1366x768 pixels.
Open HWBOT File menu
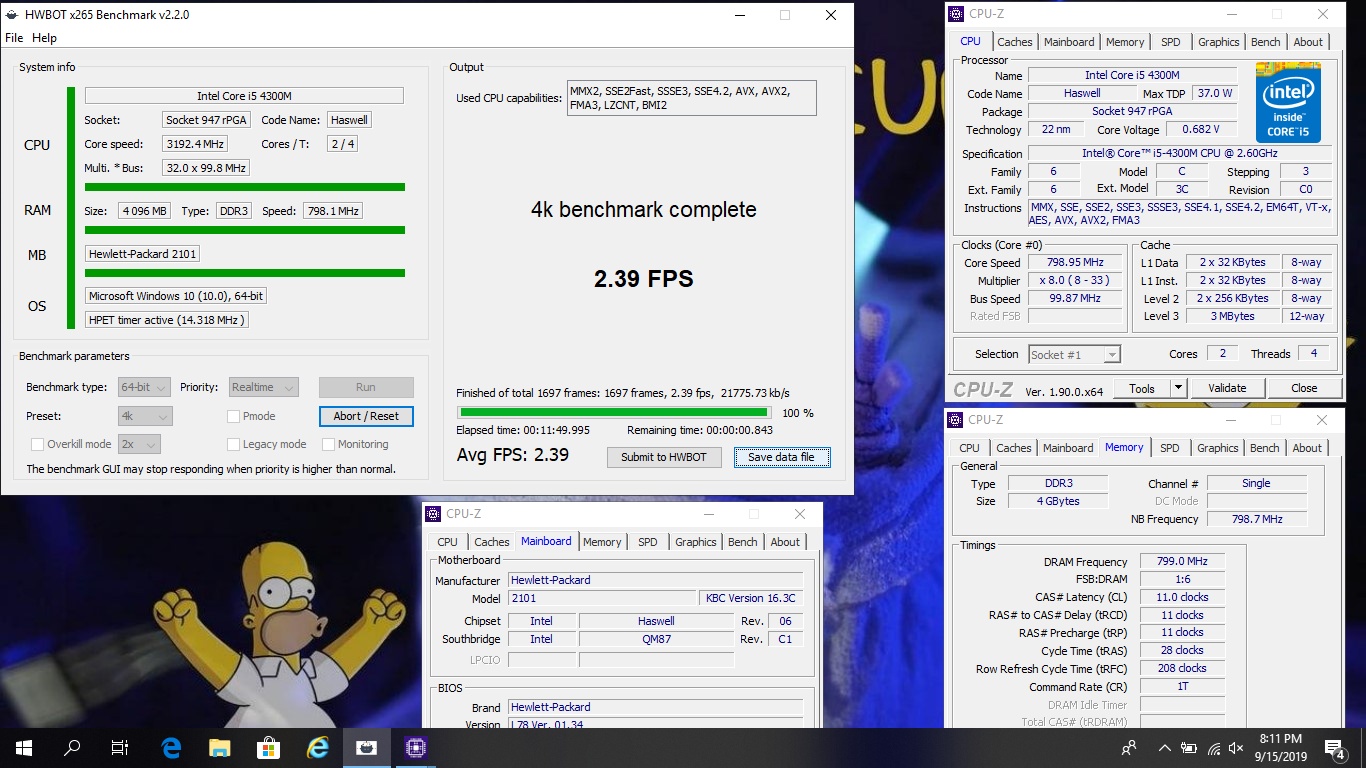(x=14, y=38)
